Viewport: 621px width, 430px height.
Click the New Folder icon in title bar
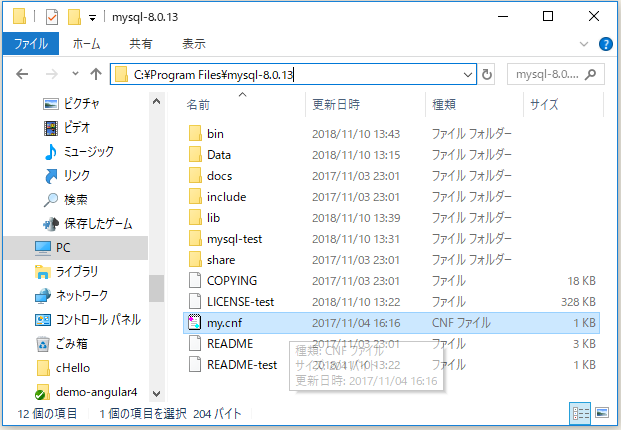[74, 17]
